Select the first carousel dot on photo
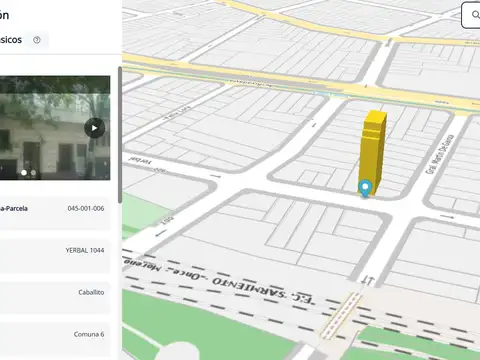480x360 pixels. 24,172
